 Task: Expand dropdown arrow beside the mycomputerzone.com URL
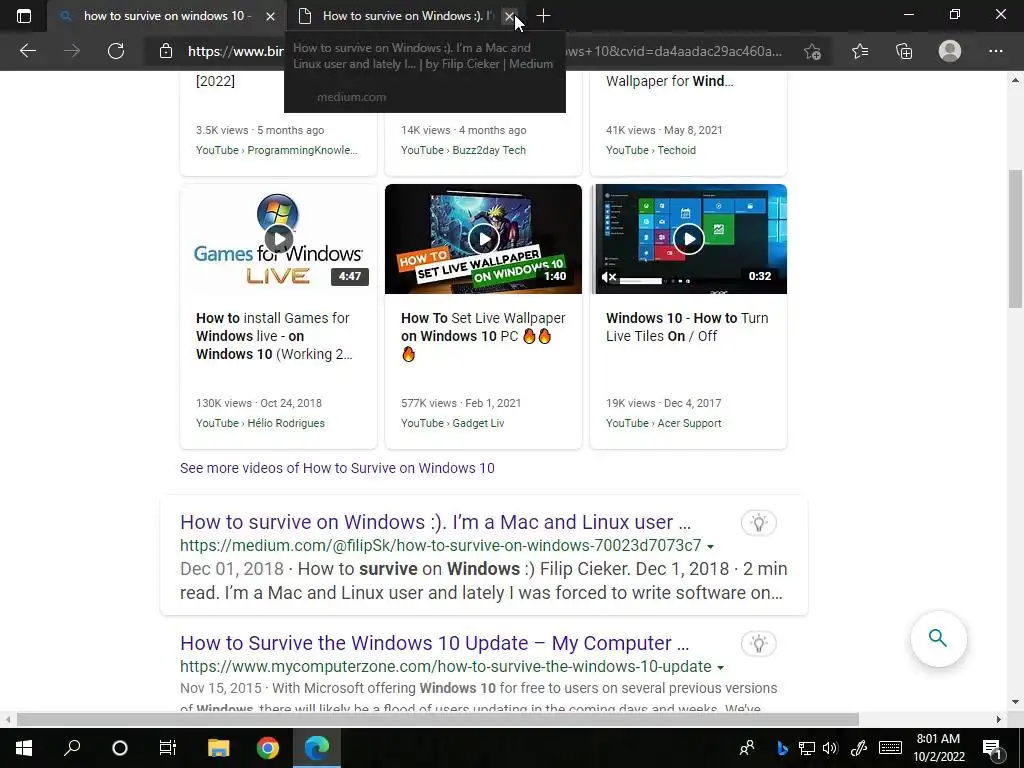(x=720, y=667)
